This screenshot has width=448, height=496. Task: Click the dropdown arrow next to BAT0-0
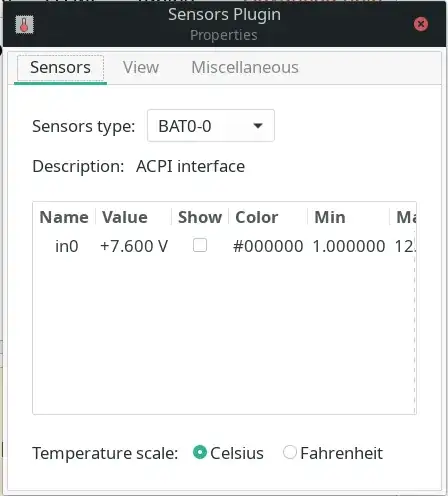point(258,126)
